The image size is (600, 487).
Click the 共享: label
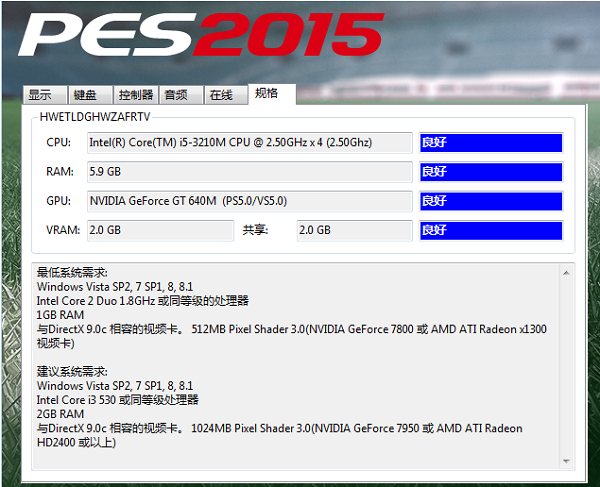click(x=255, y=230)
